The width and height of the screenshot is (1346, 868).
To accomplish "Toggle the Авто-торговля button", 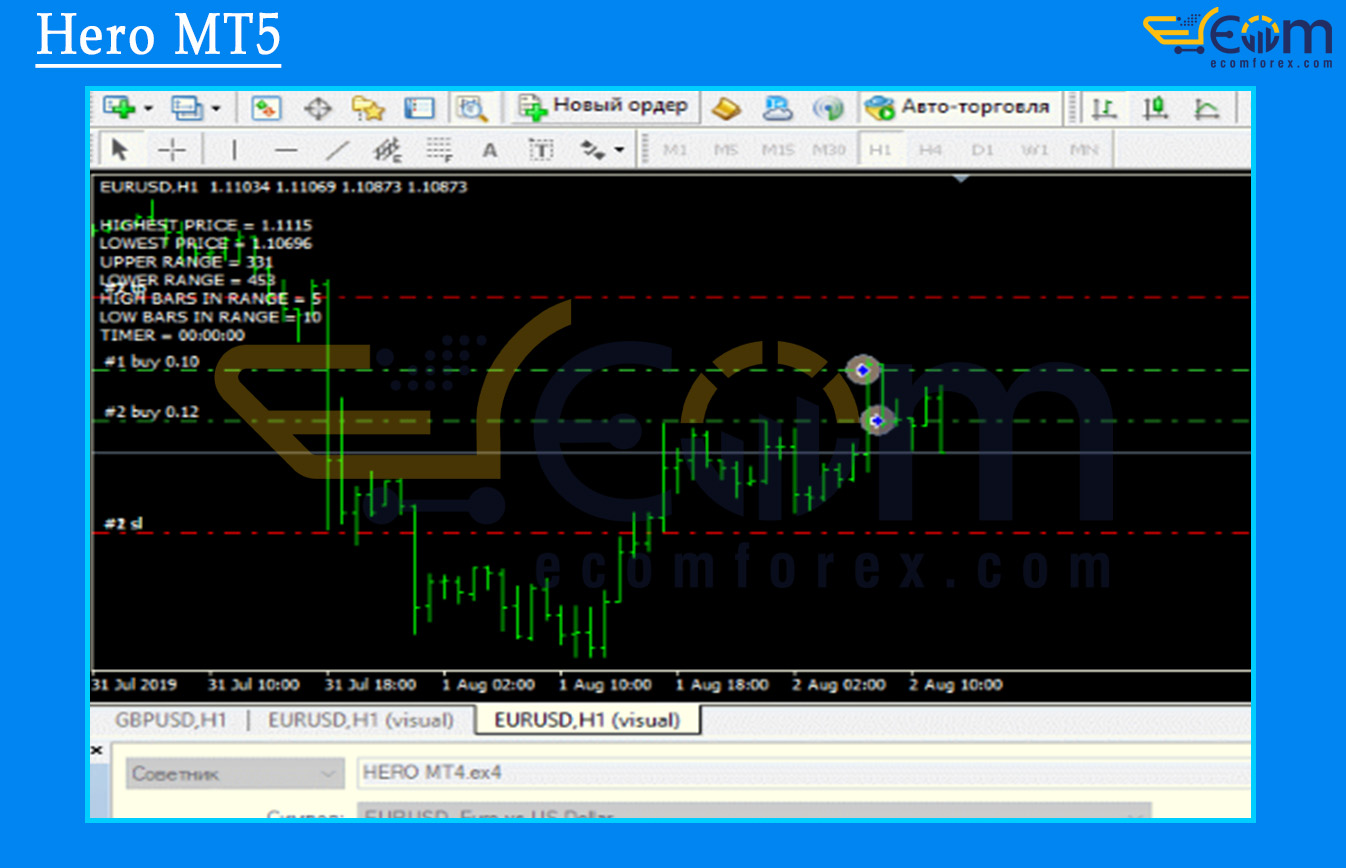I will [x=959, y=107].
